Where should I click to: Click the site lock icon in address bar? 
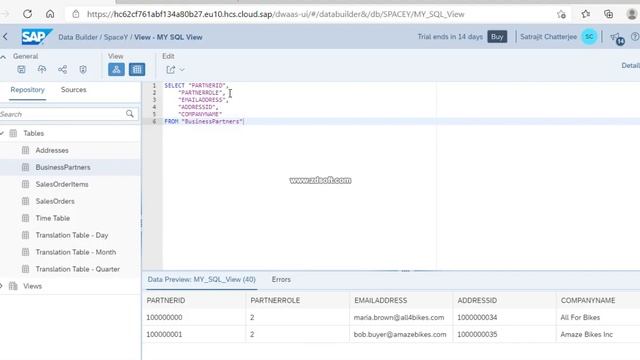click(76, 14)
